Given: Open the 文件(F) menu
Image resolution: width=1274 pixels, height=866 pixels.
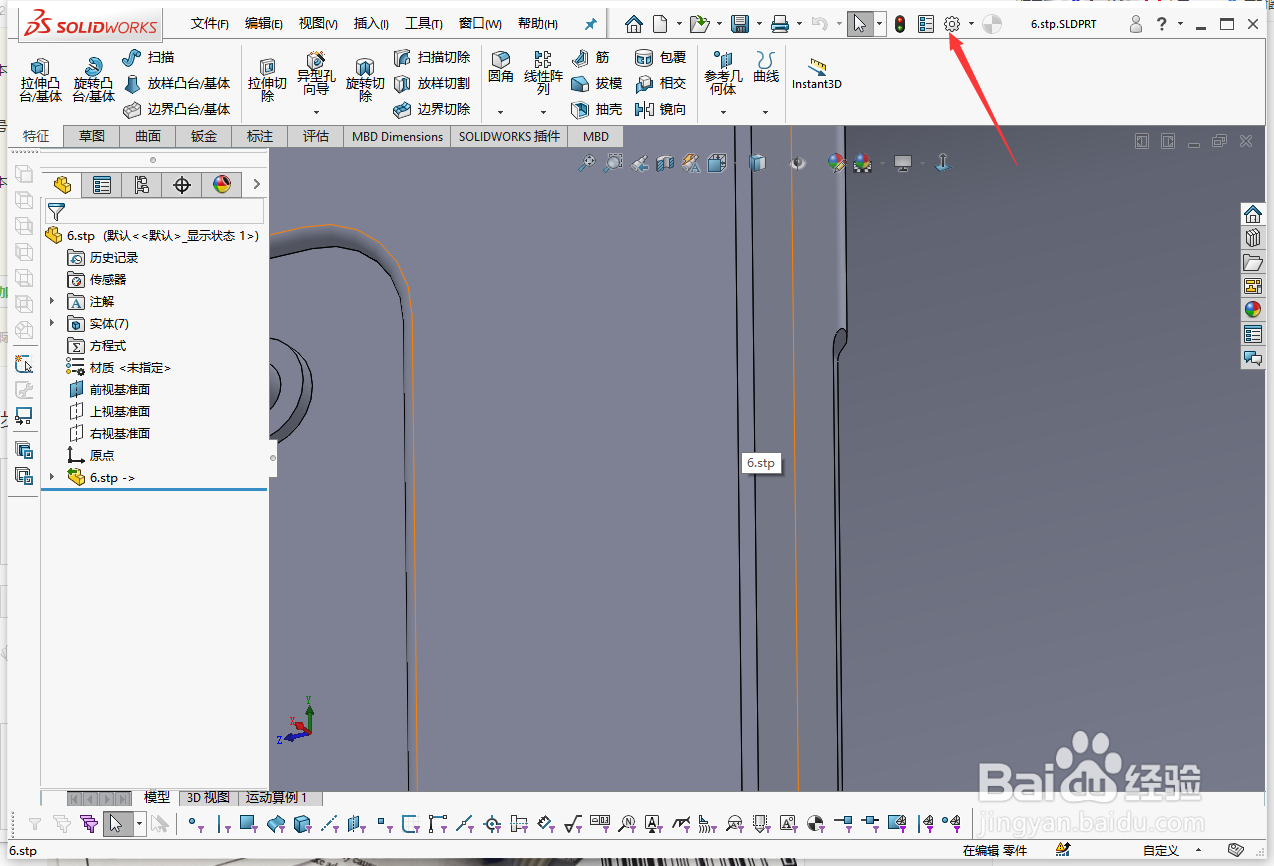Looking at the screenshot, I should click(210, 24).
